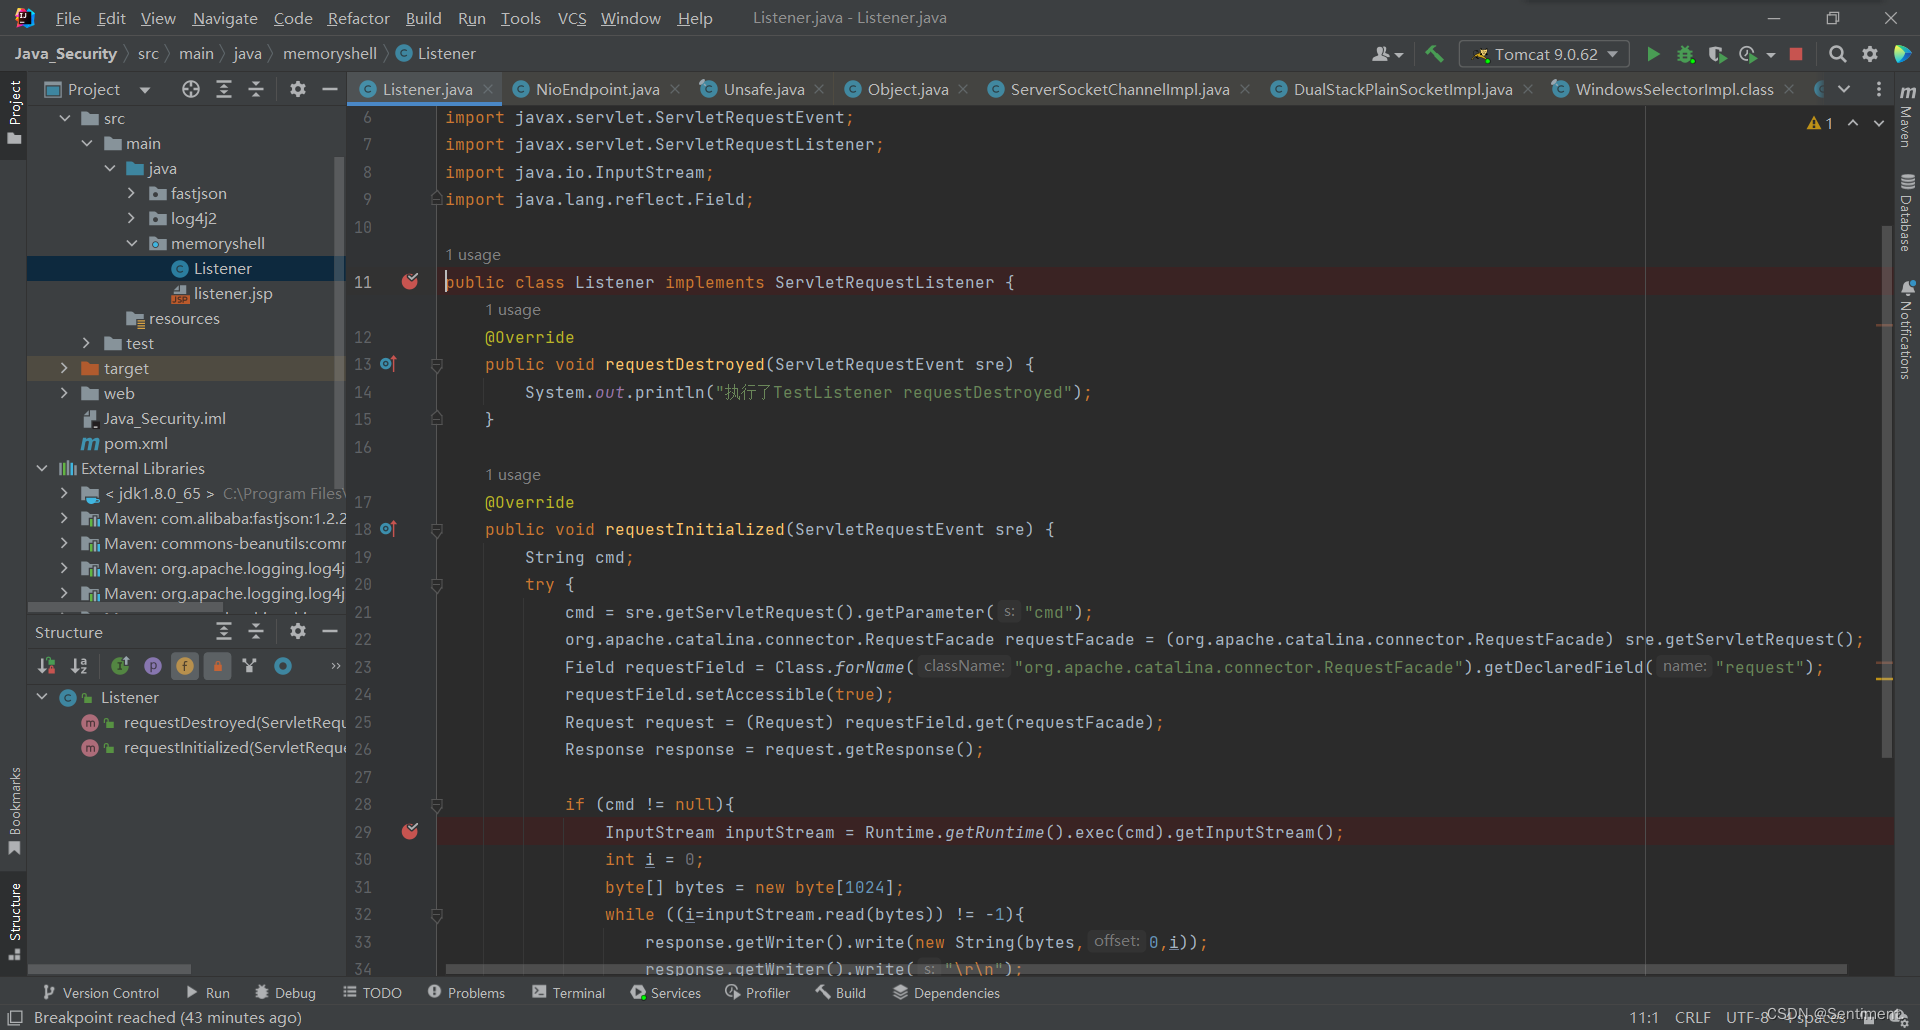Toggle Show Inherited in Structure toolbar
The width and height of the screenshot is (1920, 1030).
120,666
